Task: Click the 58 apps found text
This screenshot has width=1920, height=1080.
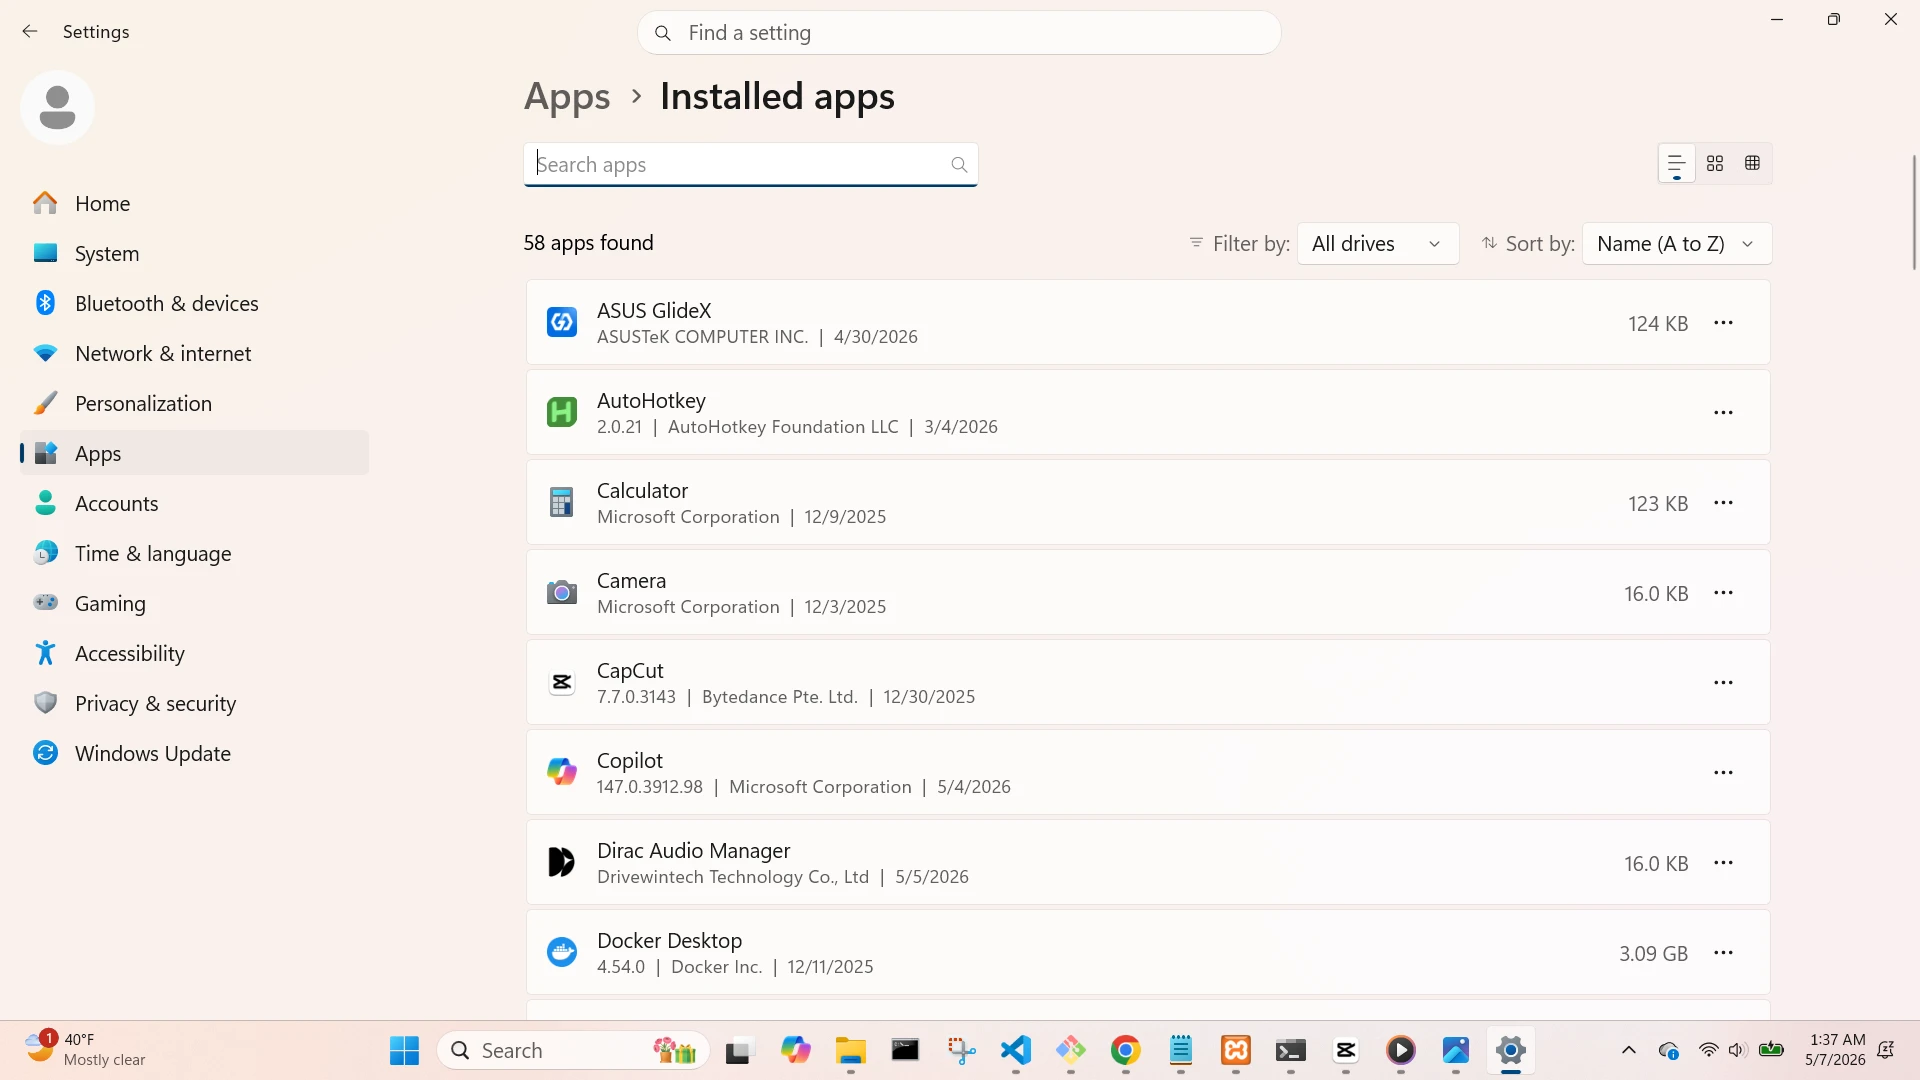Action: [589, 243]
